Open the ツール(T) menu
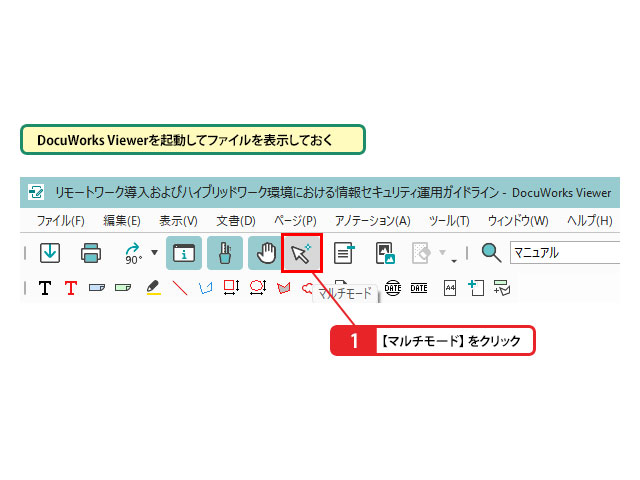The width and height of the screenshot is (640, 480). tap(449, 221)
